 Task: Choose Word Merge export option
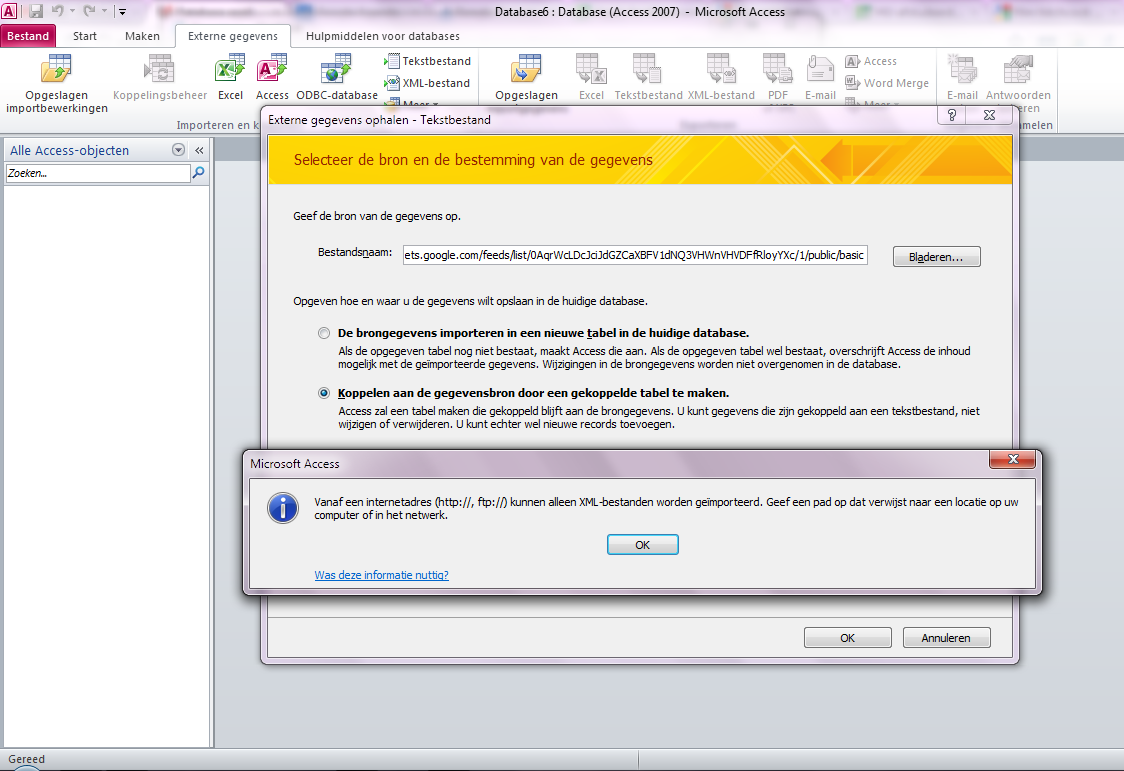pos(887,83)
